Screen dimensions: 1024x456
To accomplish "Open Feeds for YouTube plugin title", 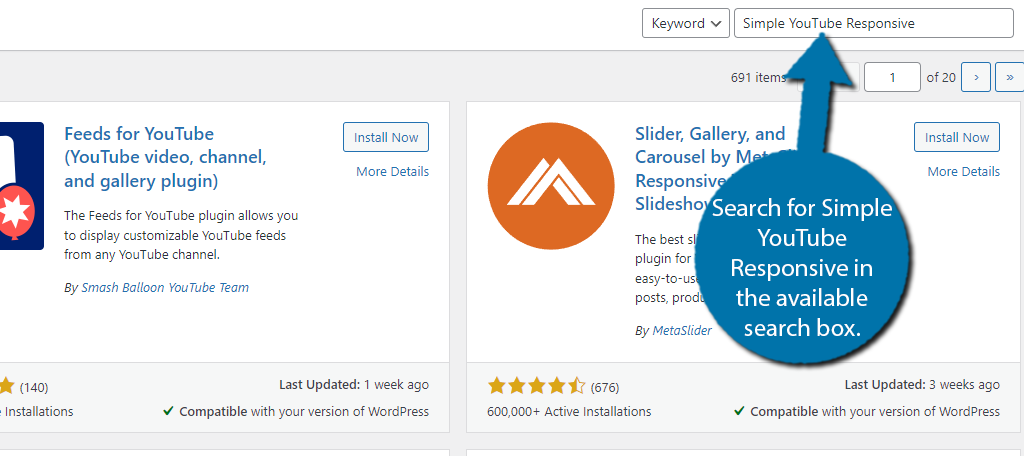I will [165, 157].
